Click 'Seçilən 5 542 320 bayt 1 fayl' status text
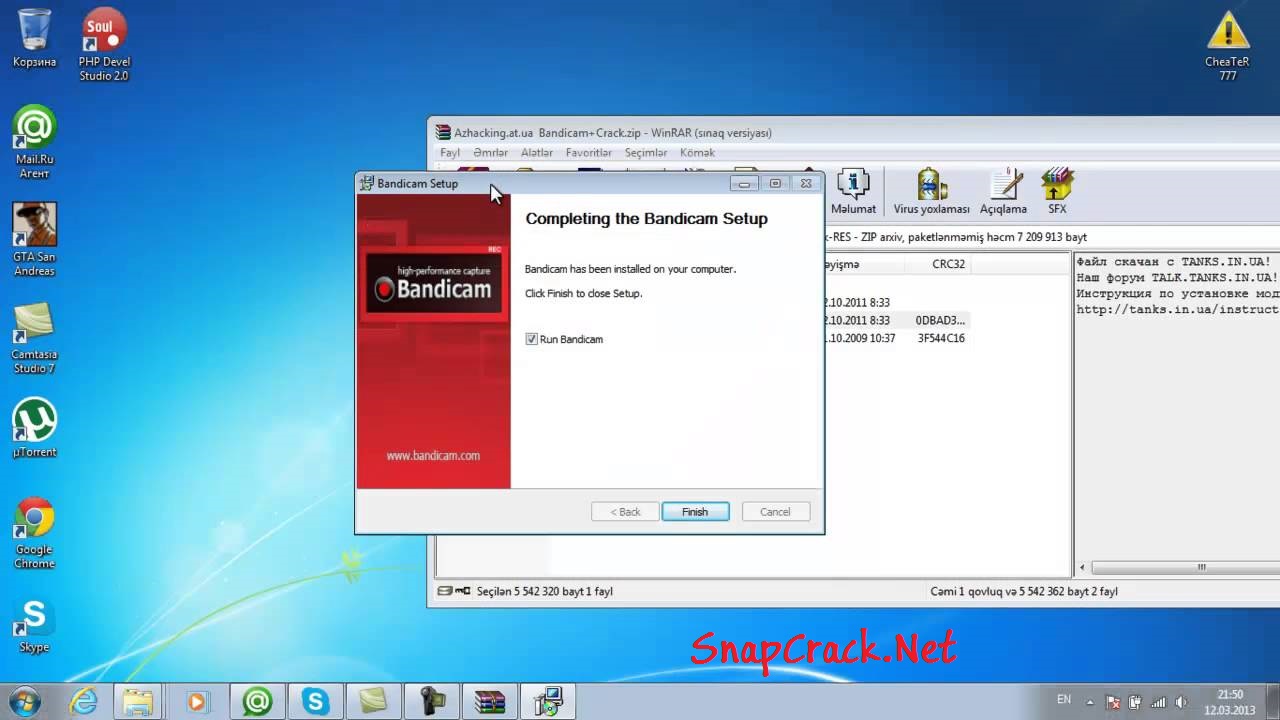The width and height of the screenshot is (1280, 720). pos(545,591)
